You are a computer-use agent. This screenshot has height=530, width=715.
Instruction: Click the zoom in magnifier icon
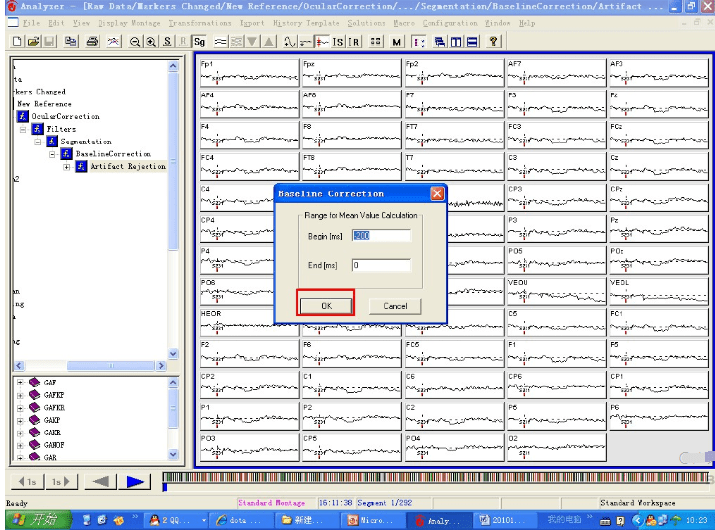[151, 42]
